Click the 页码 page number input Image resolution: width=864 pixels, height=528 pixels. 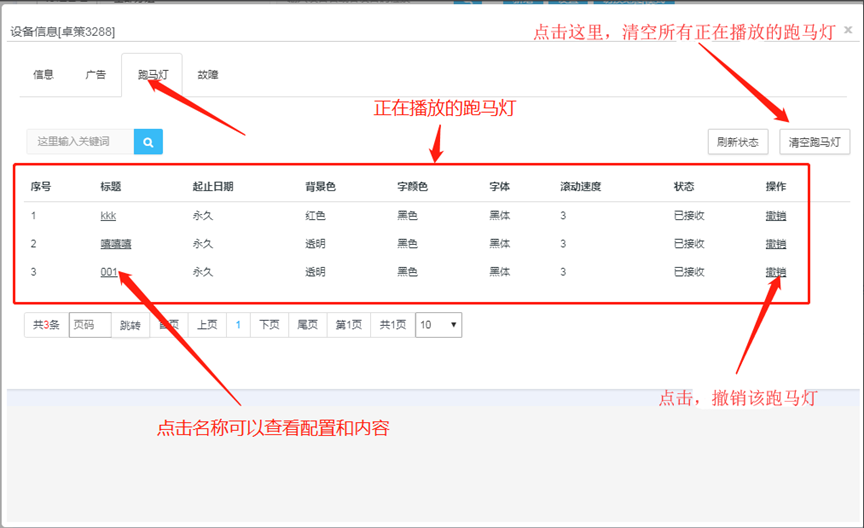pos(89,325)
